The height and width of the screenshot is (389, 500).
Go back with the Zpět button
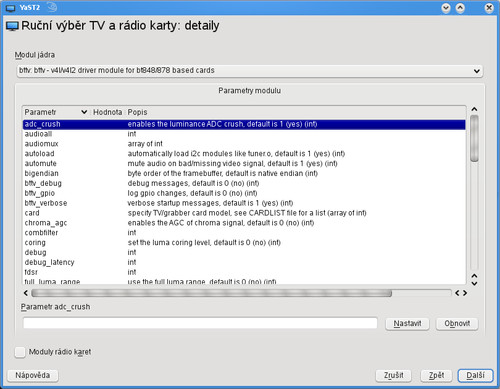tap(436, 375)
